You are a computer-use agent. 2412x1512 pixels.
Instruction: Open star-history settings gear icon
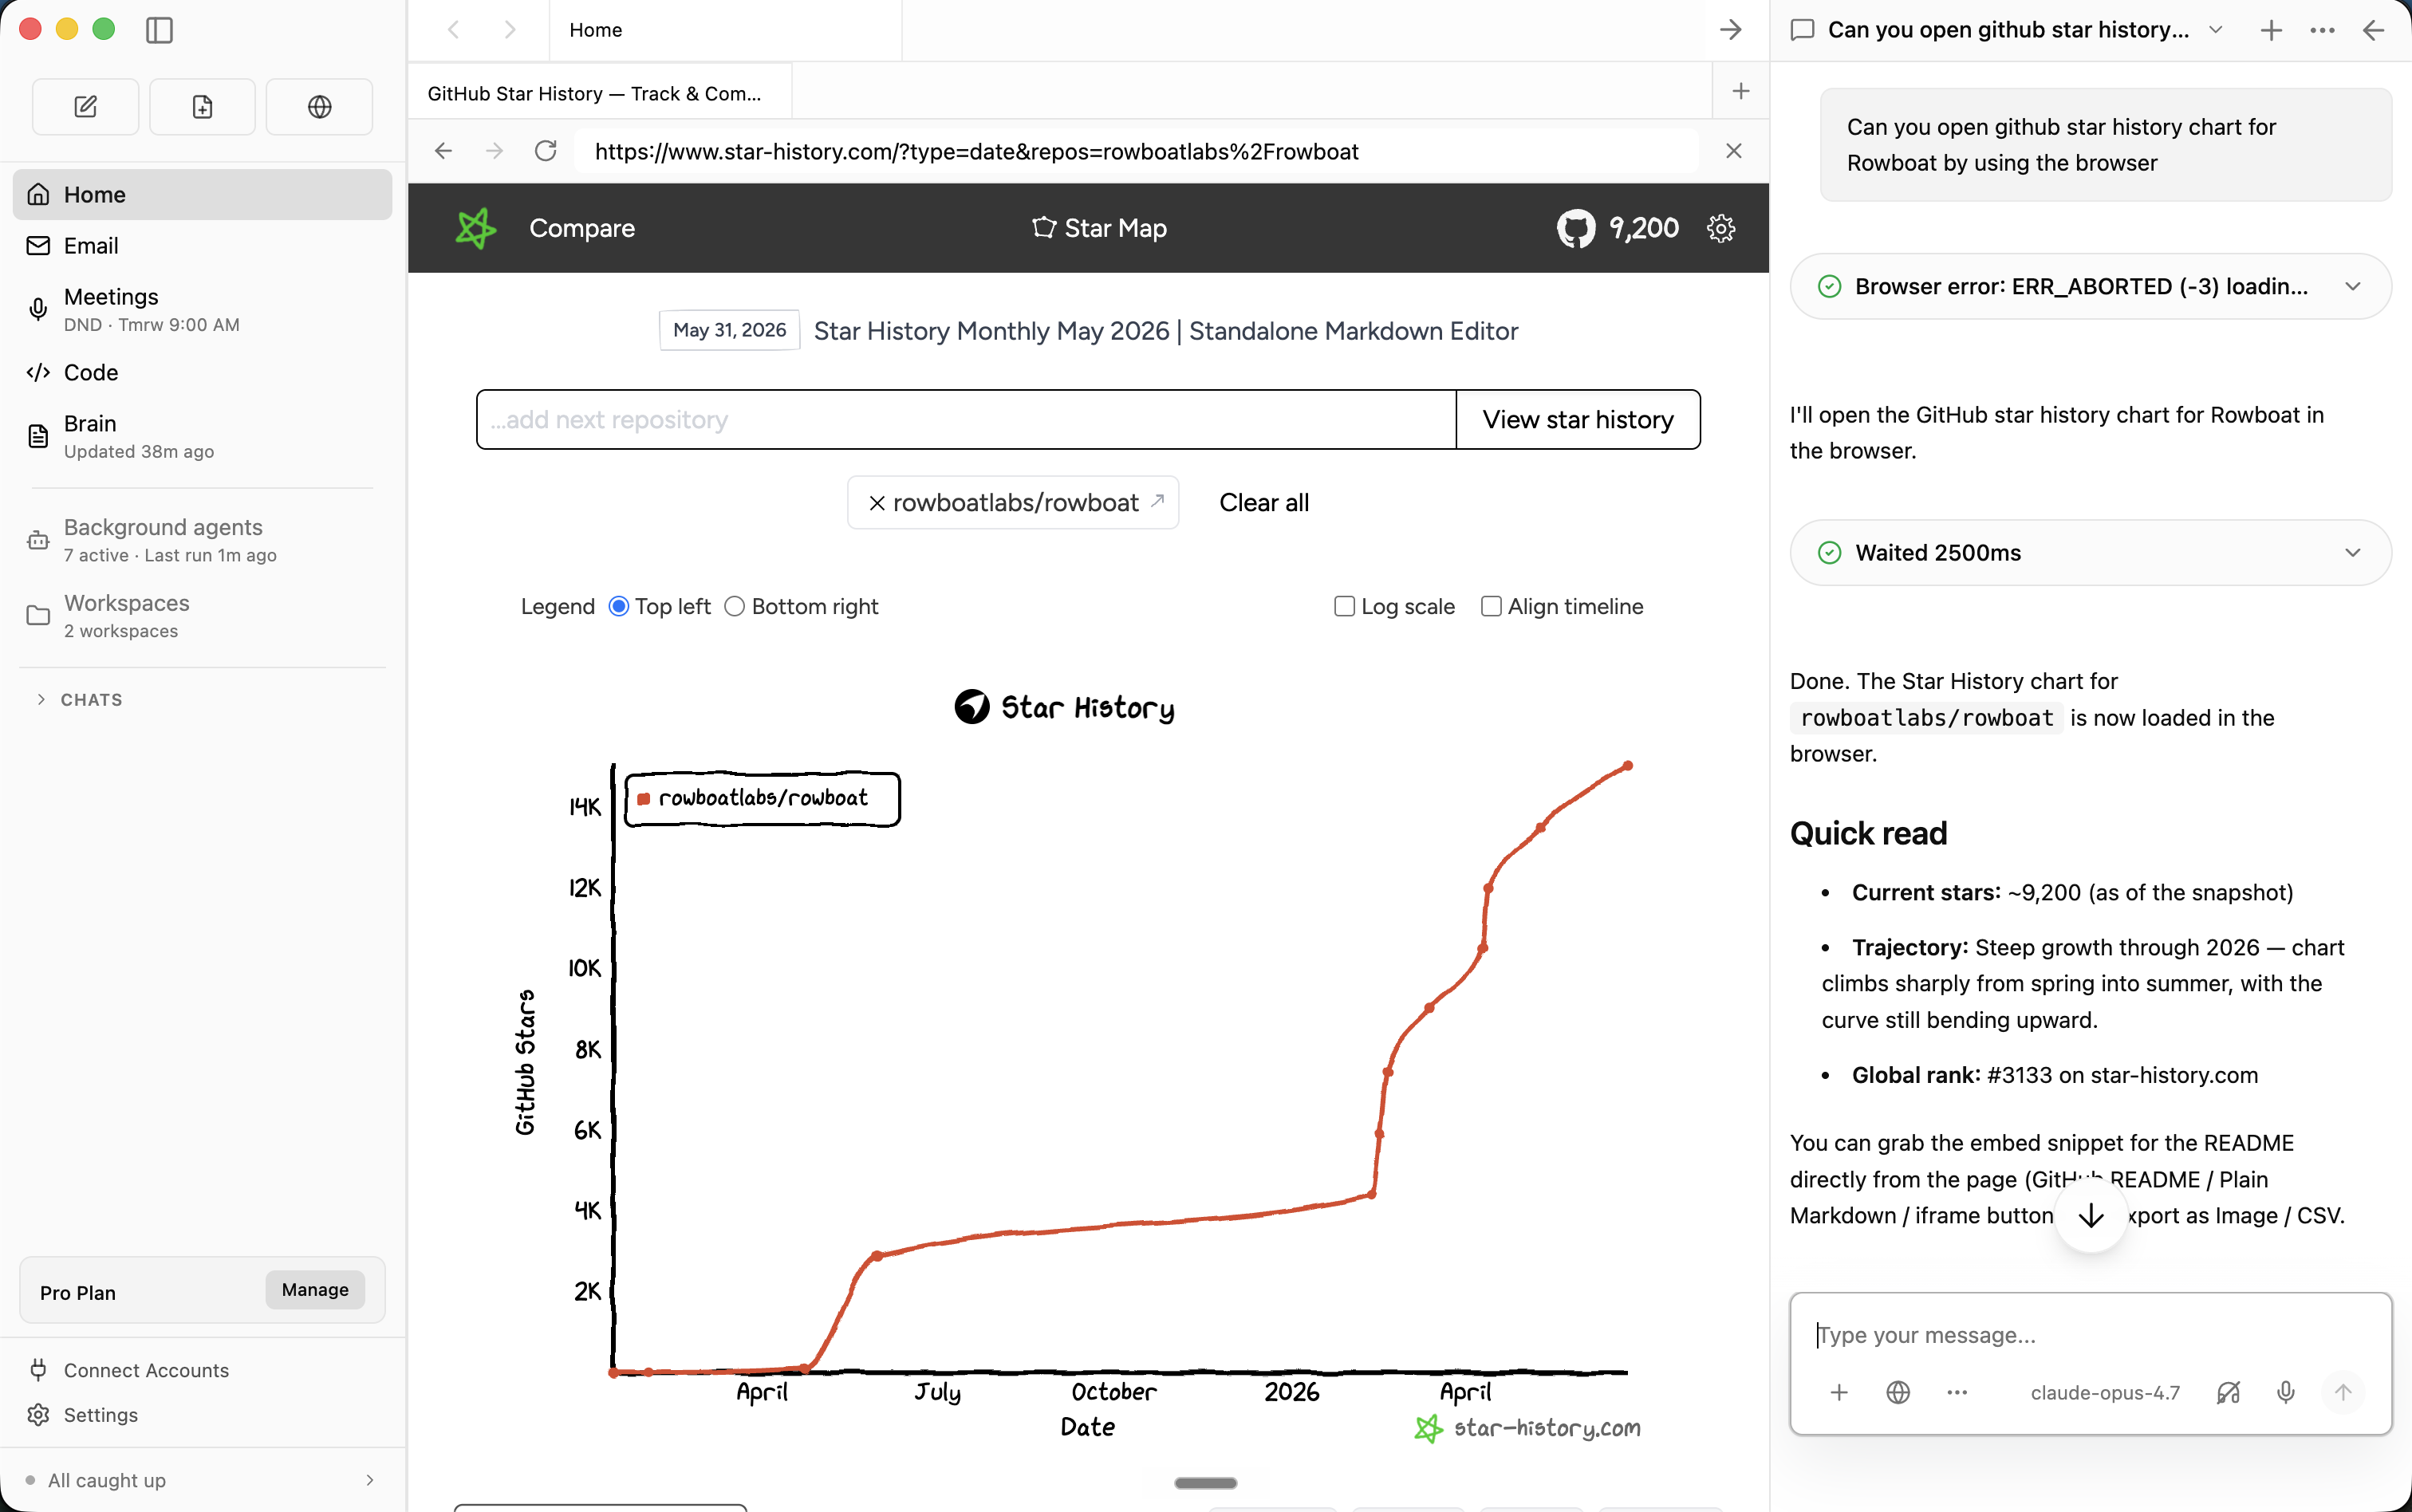click(x=1721, y=228)
